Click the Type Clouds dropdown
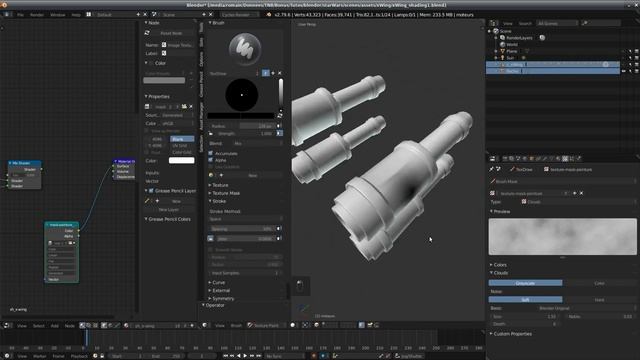The width and height of the screenshot is (640, 360). (578, 202)
